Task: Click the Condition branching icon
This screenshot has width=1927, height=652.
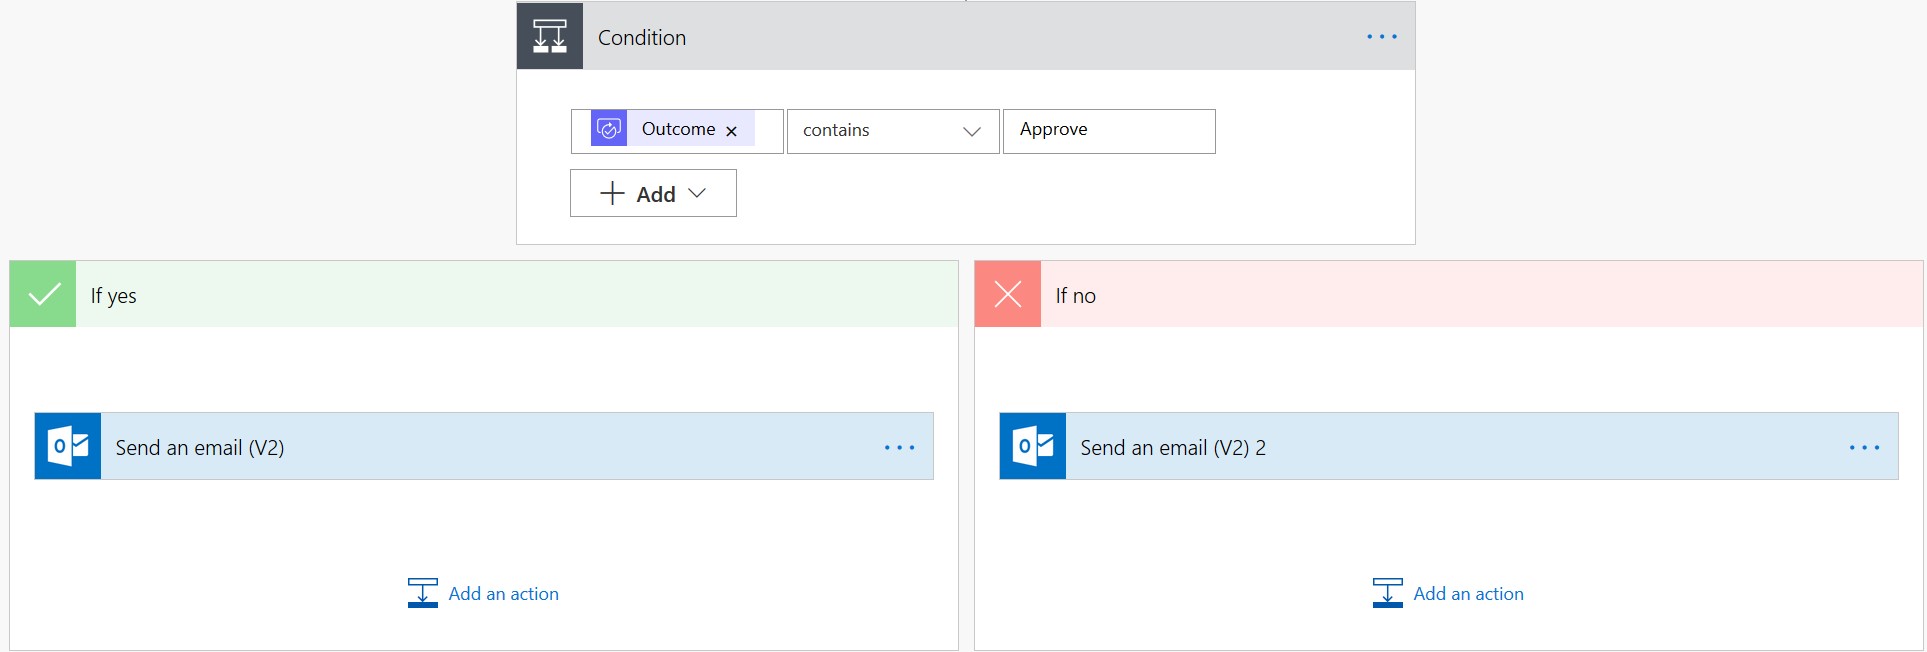Action: click(549, 36)
